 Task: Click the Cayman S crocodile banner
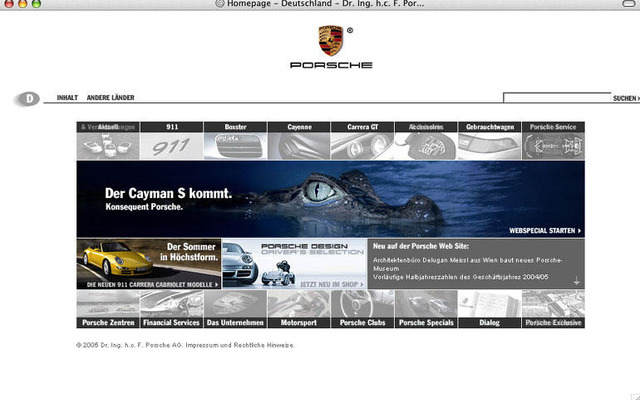[x=330, y=199]
